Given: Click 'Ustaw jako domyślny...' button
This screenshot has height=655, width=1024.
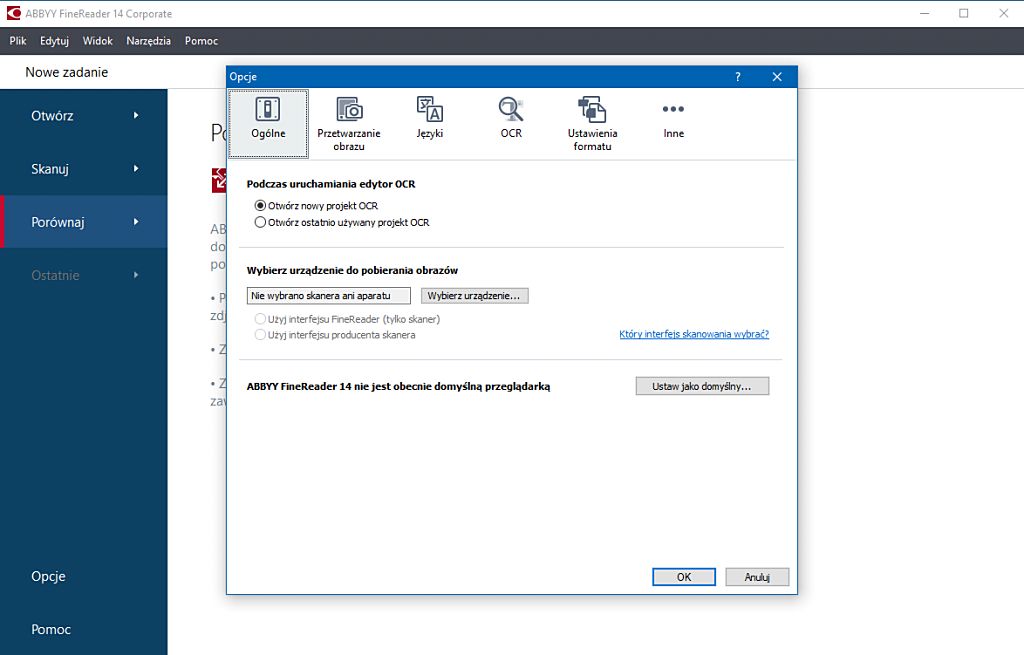Looking at the screenshot, I should click(x=702, y=386).
